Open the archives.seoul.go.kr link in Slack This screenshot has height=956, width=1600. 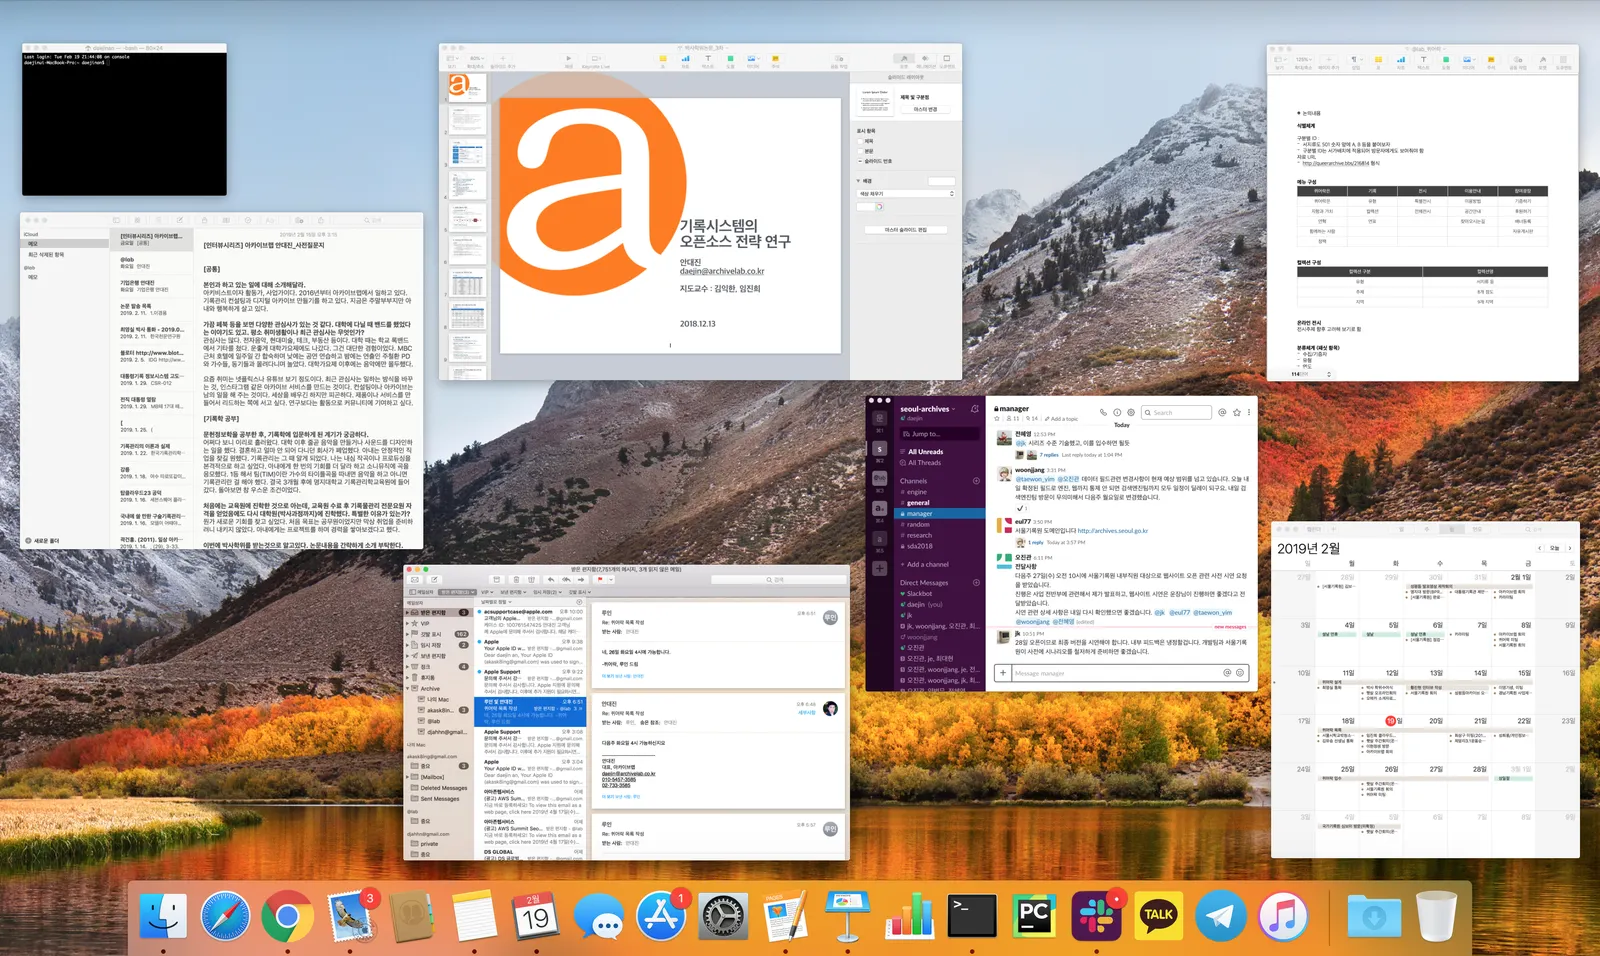1112,531
